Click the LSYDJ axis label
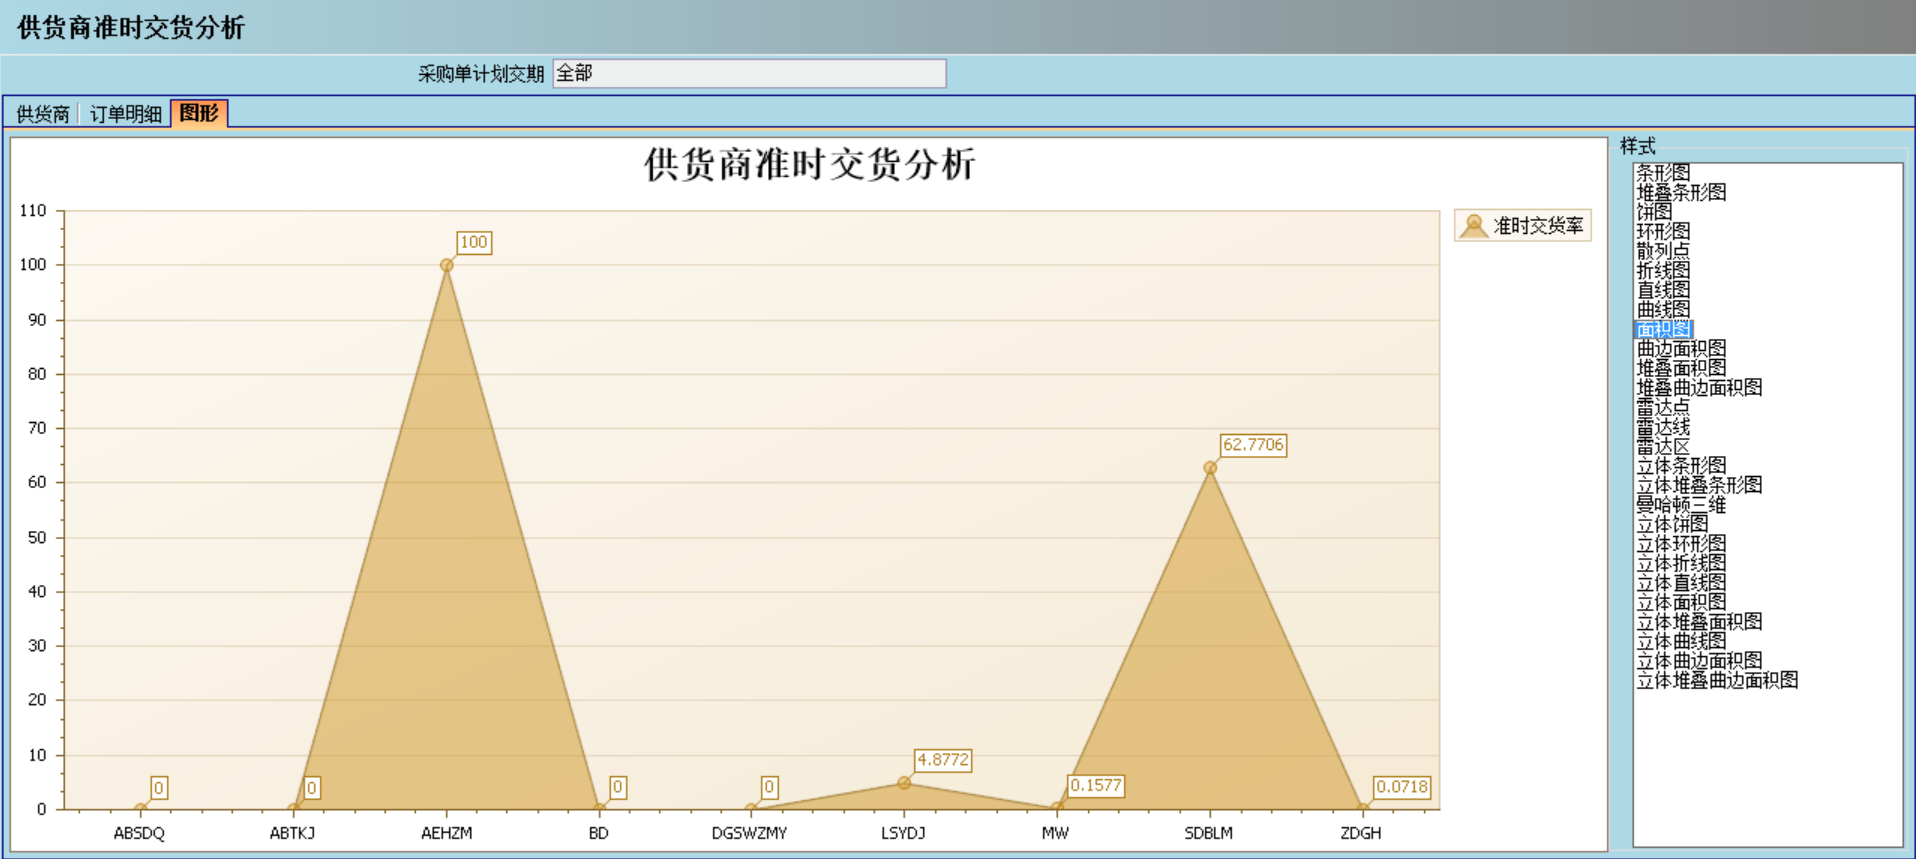1916x859 pixels. (x=903, y=833)
